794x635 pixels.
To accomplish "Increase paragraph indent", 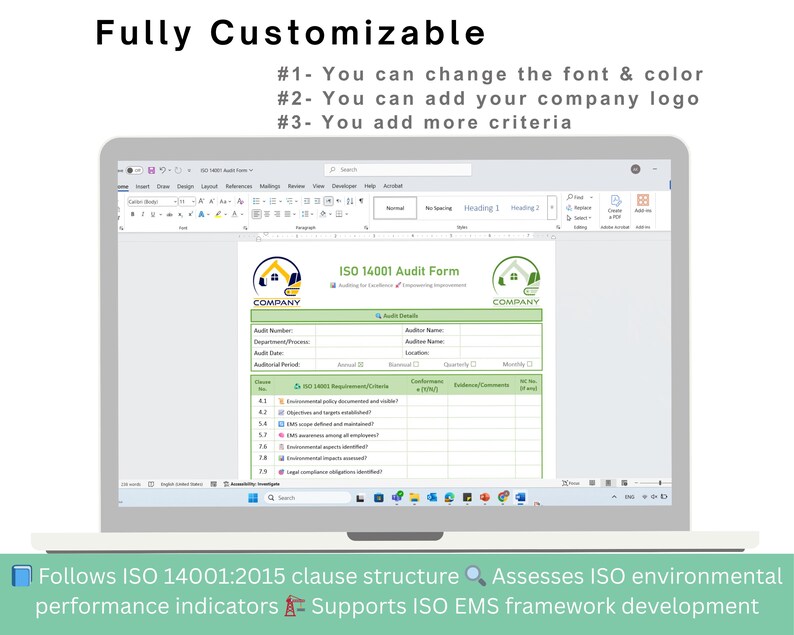I will pos(317,201).
